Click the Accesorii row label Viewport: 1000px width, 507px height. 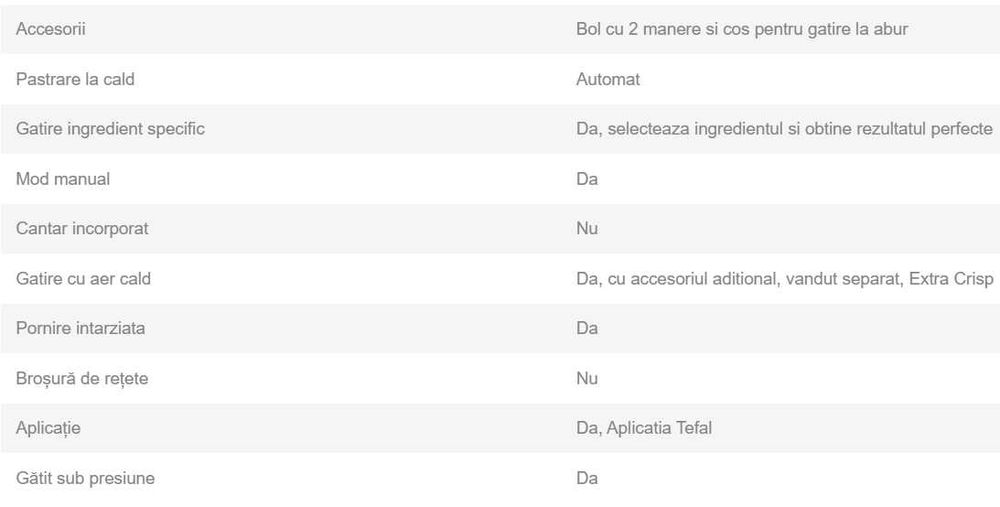(51, 29)
